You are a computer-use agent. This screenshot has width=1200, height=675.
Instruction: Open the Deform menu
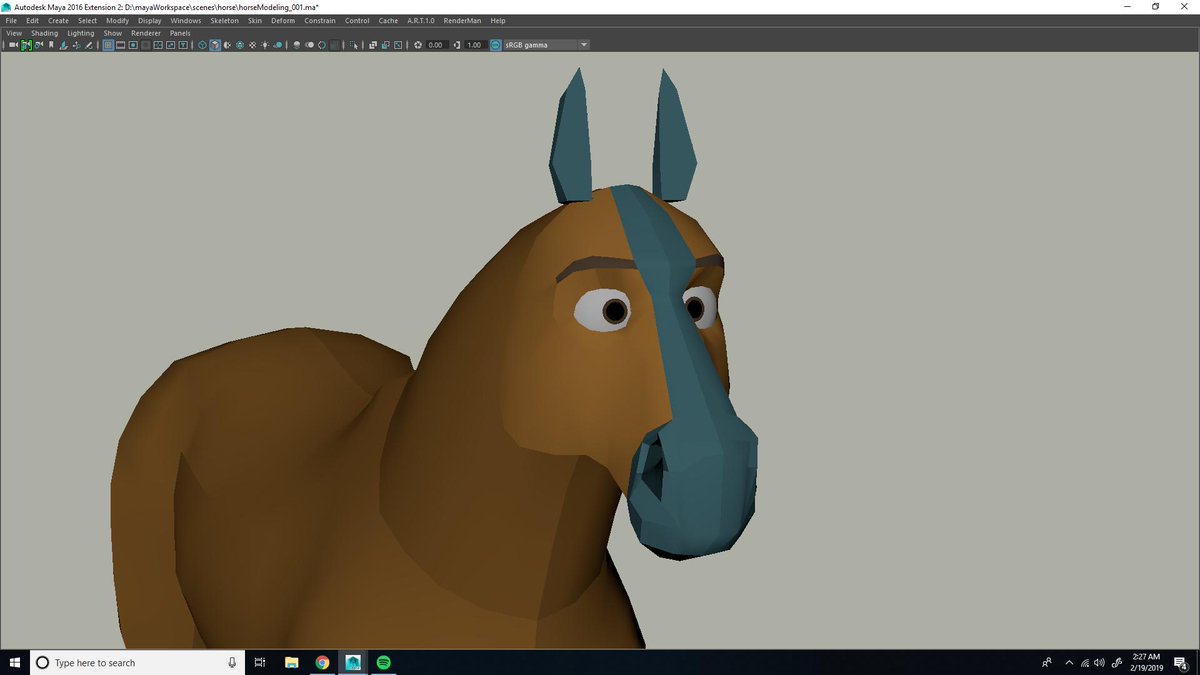283,20
